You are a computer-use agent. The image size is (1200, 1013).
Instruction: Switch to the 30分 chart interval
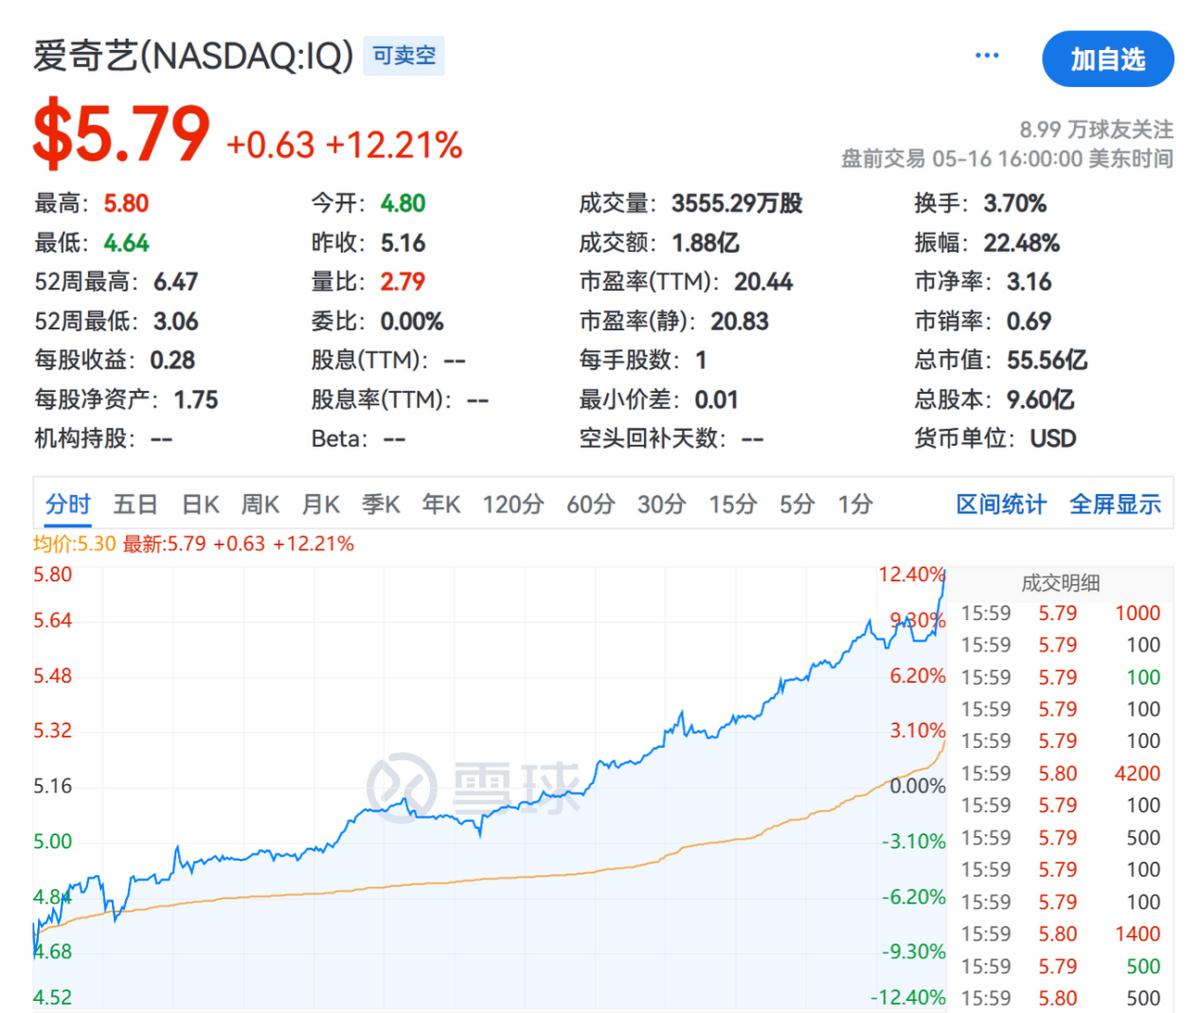point(661,503)
